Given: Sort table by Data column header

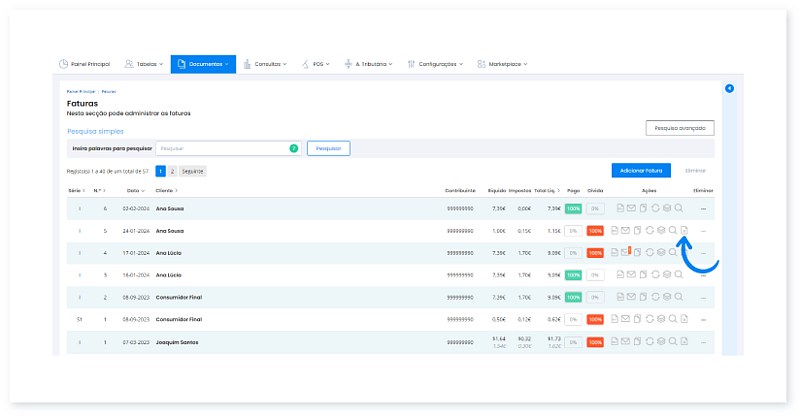Looking at the screenshot, I should [133, 190].
